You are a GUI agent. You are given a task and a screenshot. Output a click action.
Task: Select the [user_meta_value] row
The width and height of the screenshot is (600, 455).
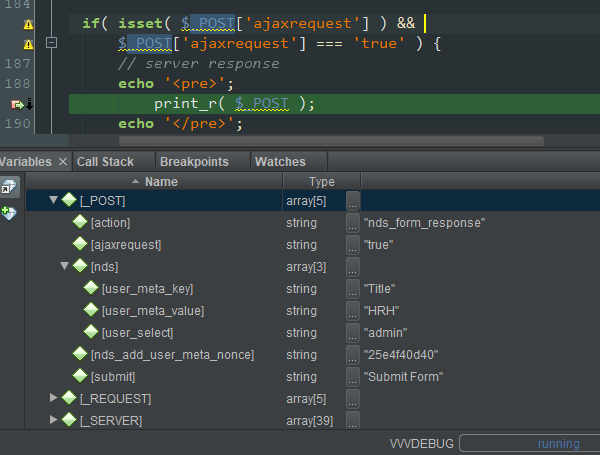click(x=313, y=311)
